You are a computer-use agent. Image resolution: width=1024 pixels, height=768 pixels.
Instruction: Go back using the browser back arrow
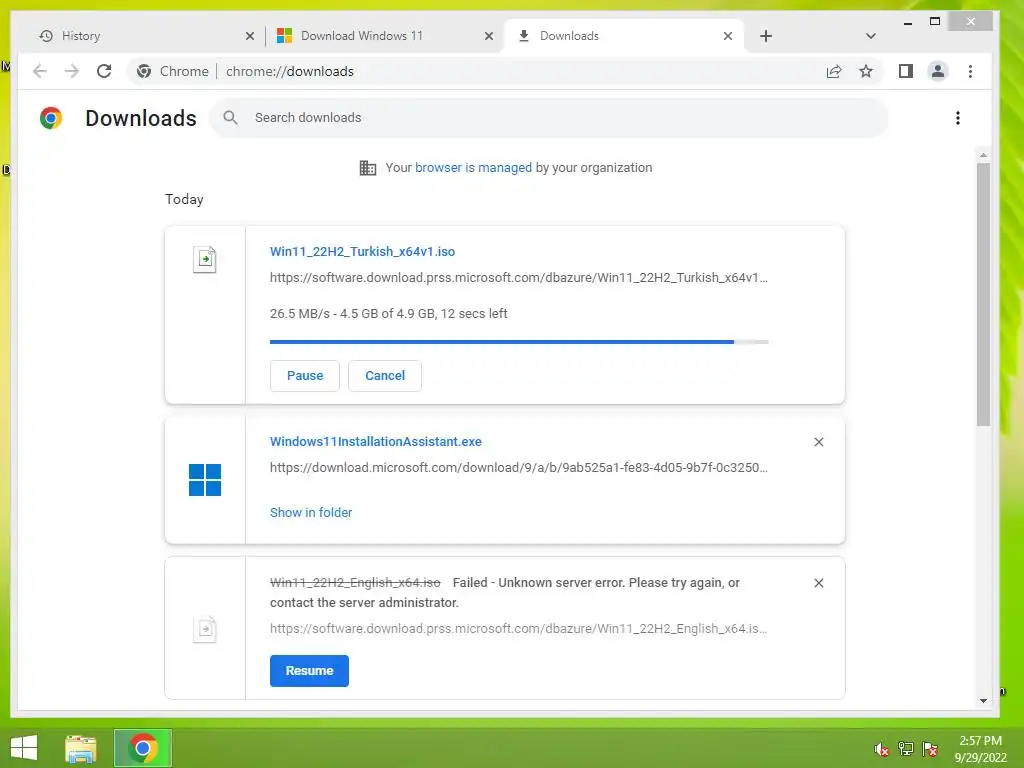click(x=40, y=71)
